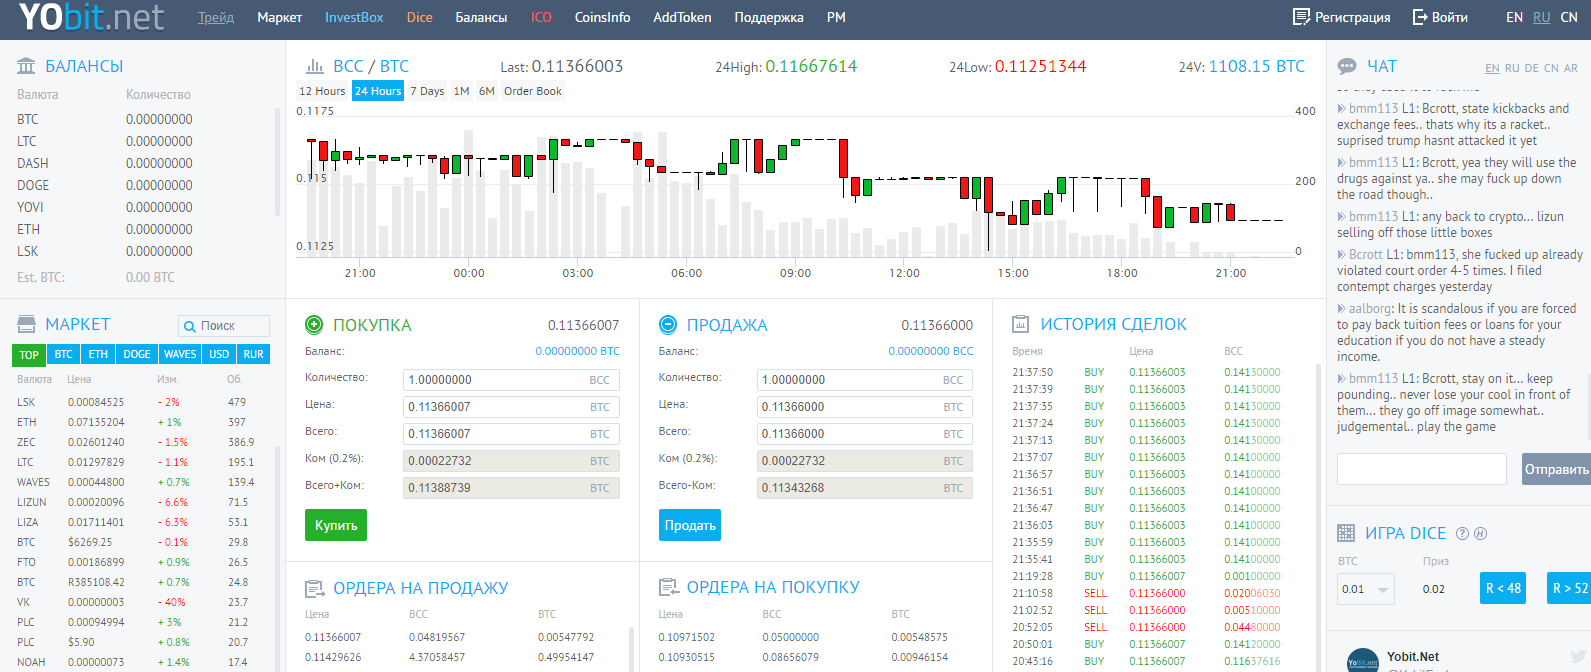Click the Войти login arrow icon
This screenshot has width=1591, height=672.
pyautogui.click(x=1419, y=17)
